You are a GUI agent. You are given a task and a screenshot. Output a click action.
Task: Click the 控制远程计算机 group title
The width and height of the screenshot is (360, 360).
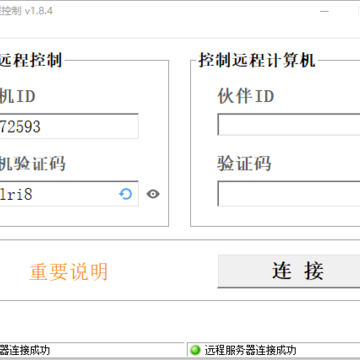point(257,60)
